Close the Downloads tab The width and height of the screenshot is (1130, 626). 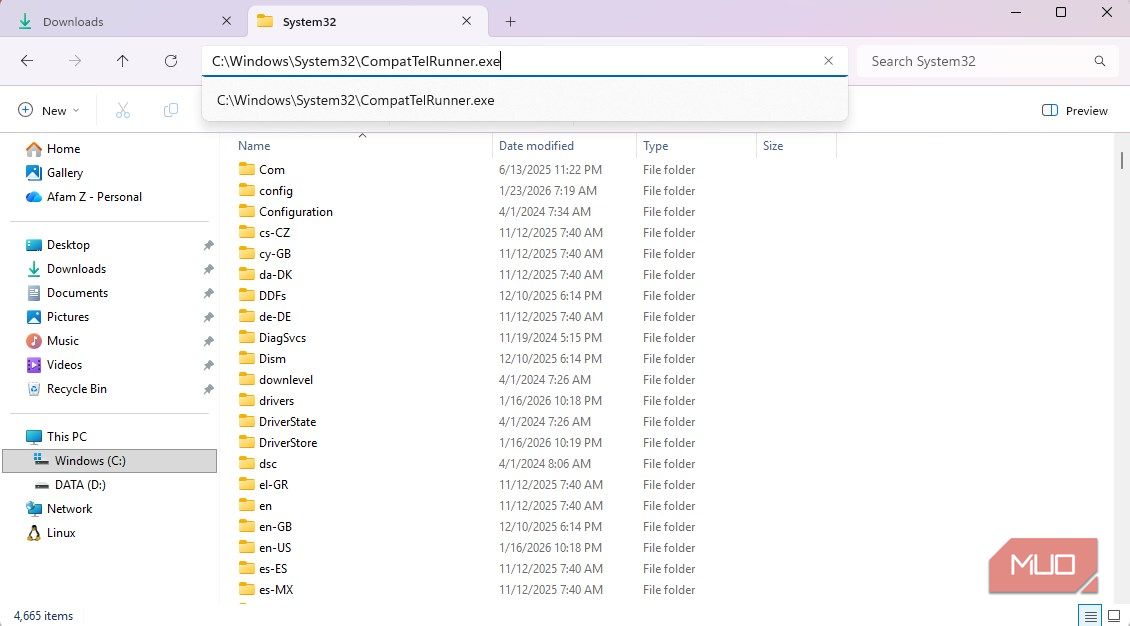226,21
